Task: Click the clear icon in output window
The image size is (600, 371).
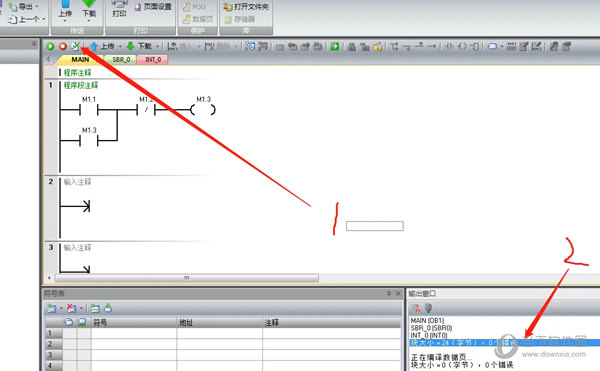Action: 416,308
